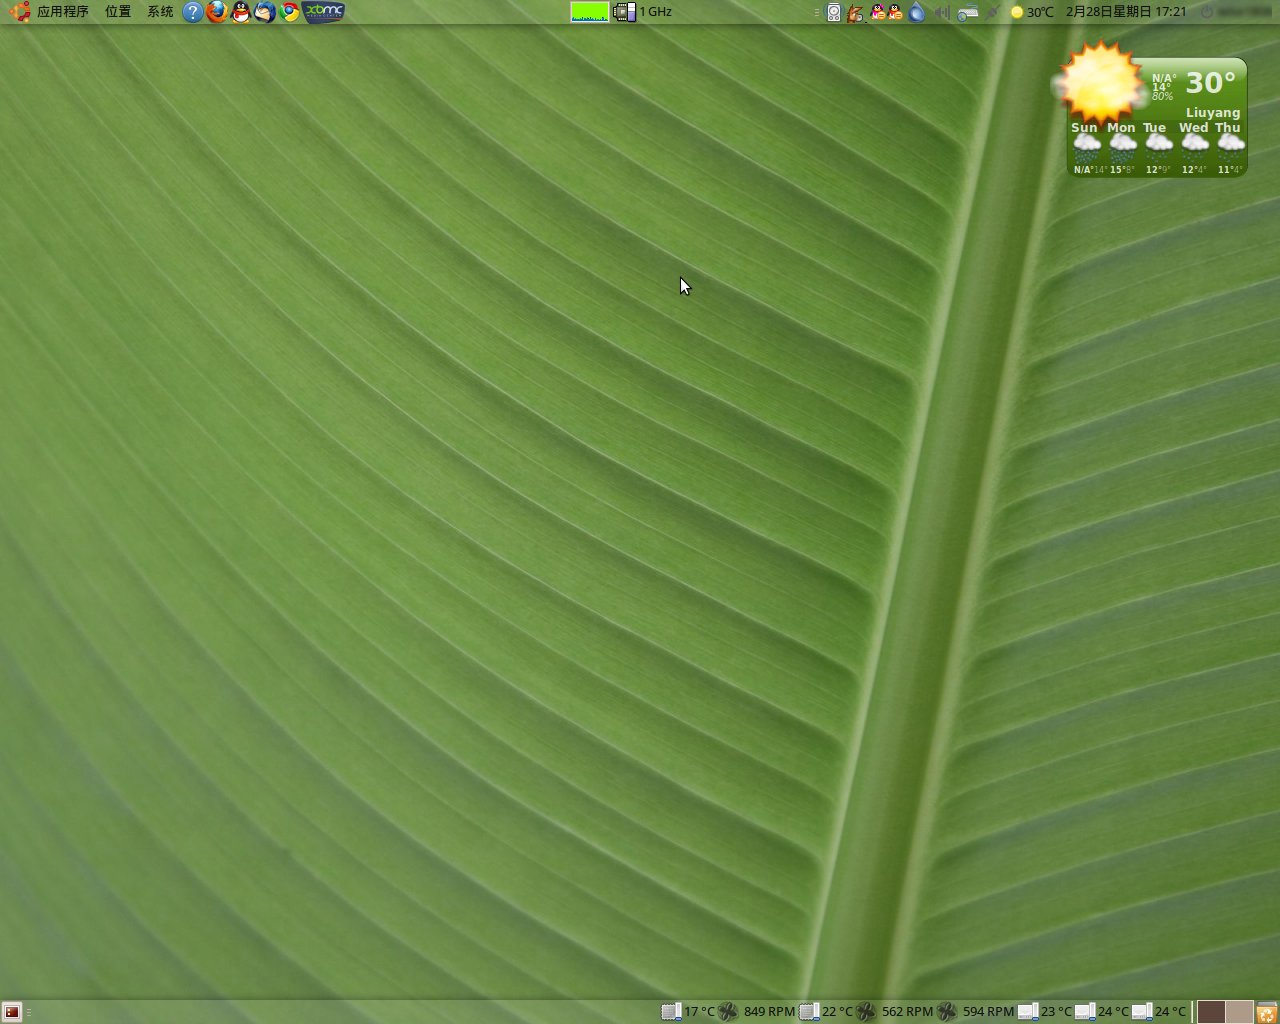The width and height of the screenshot is (1280, 1024).
Task: Click the 1 GHz CPU frequency text
Action: 656,12
